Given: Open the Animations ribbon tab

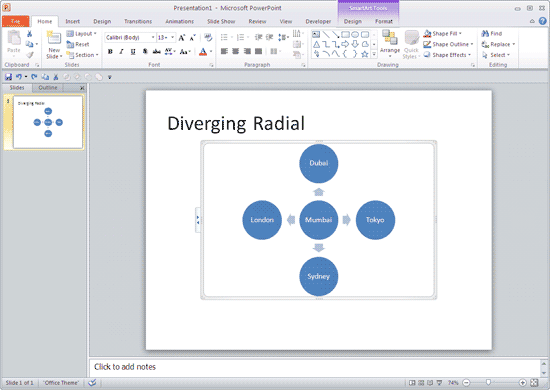Looking at the screenshot, I should tap(180, 21).
